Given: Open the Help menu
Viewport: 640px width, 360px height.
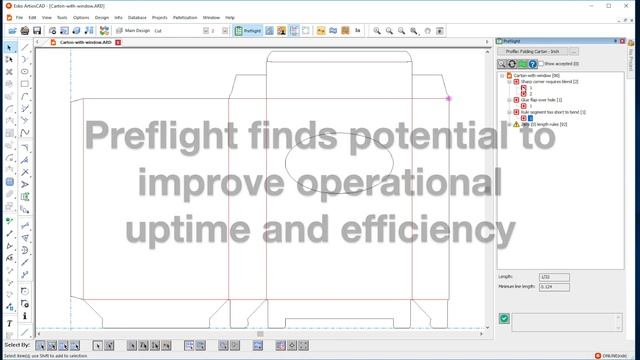Looking at the screenshot, I should pos(230,18).
